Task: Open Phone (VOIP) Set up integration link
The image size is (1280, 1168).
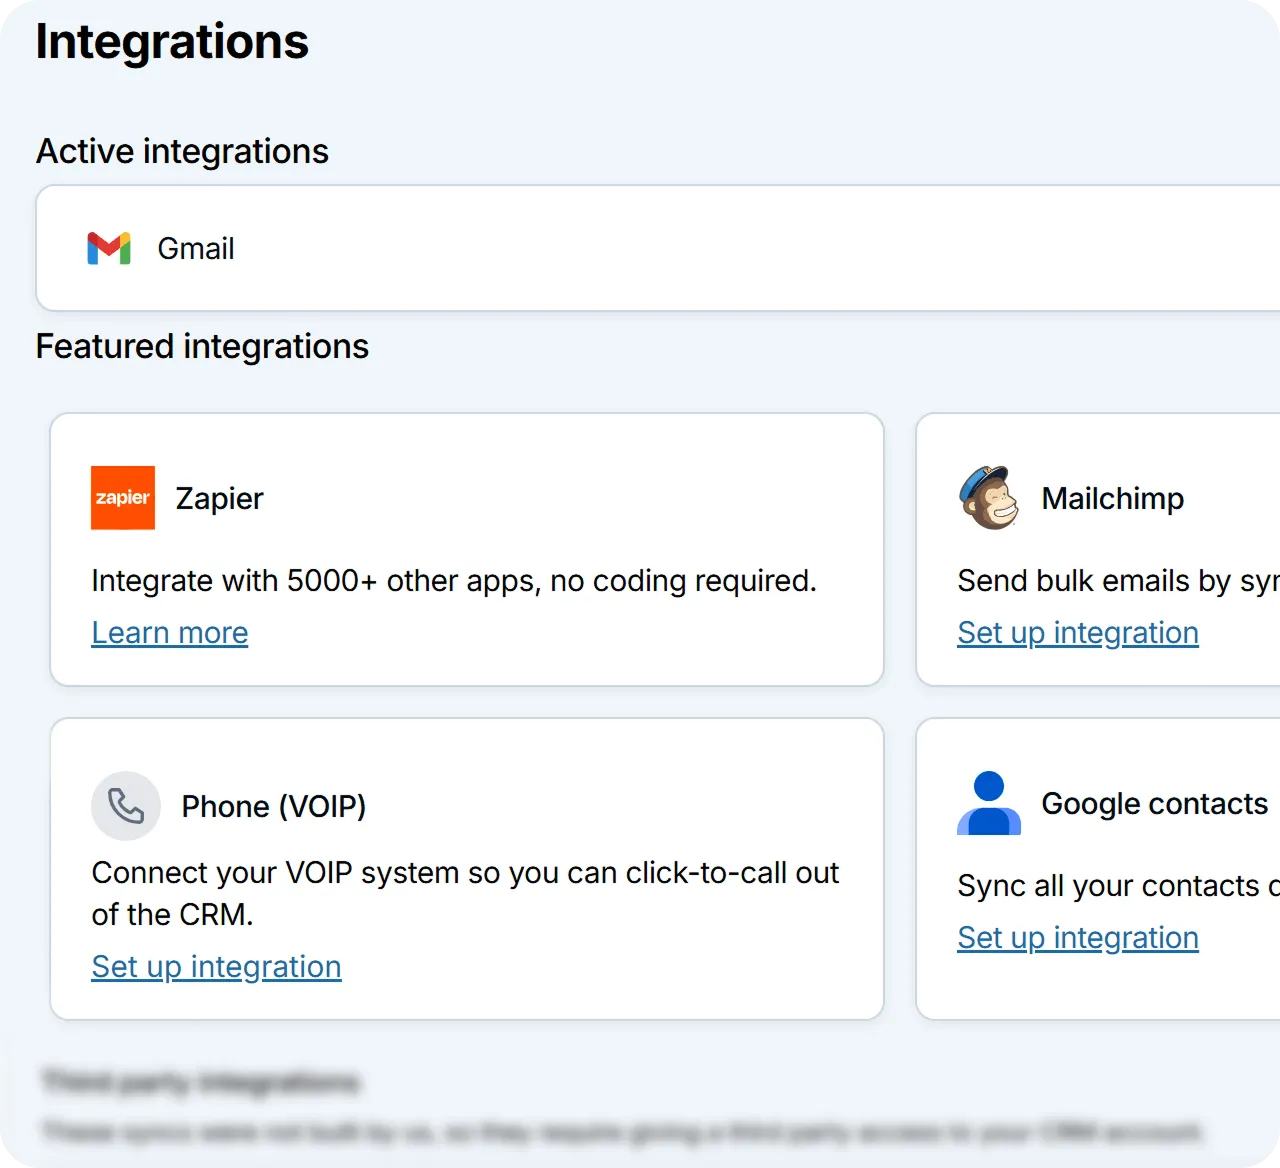Action: click(x=216, y=967)
